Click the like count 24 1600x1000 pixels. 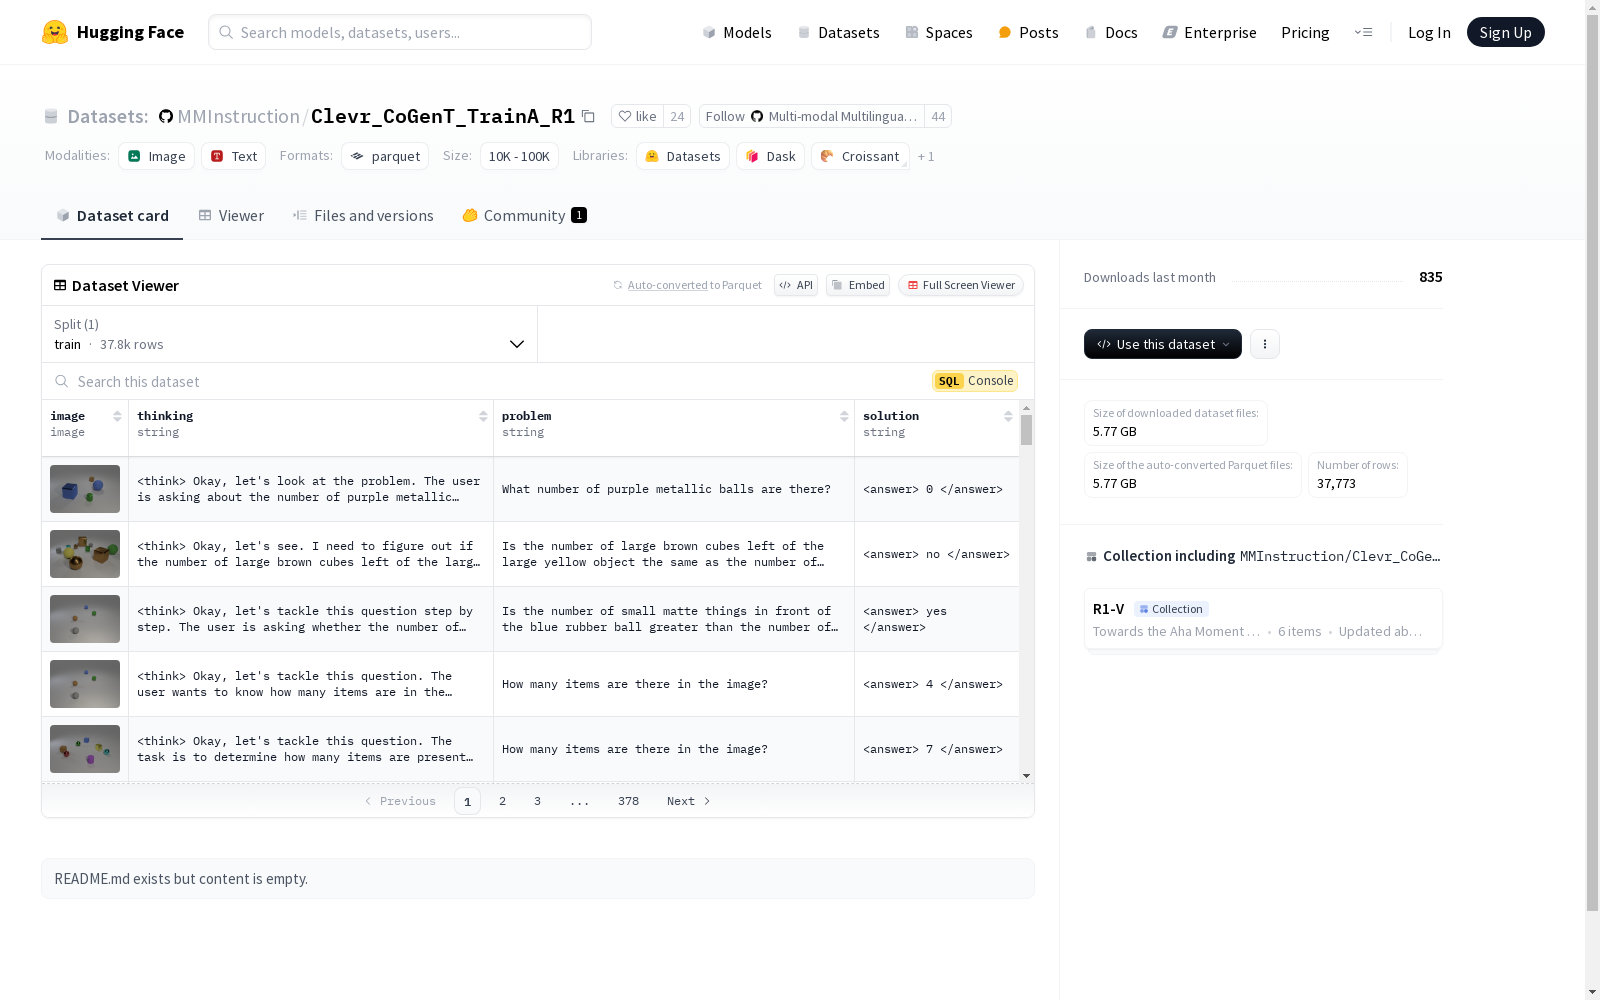677,116
